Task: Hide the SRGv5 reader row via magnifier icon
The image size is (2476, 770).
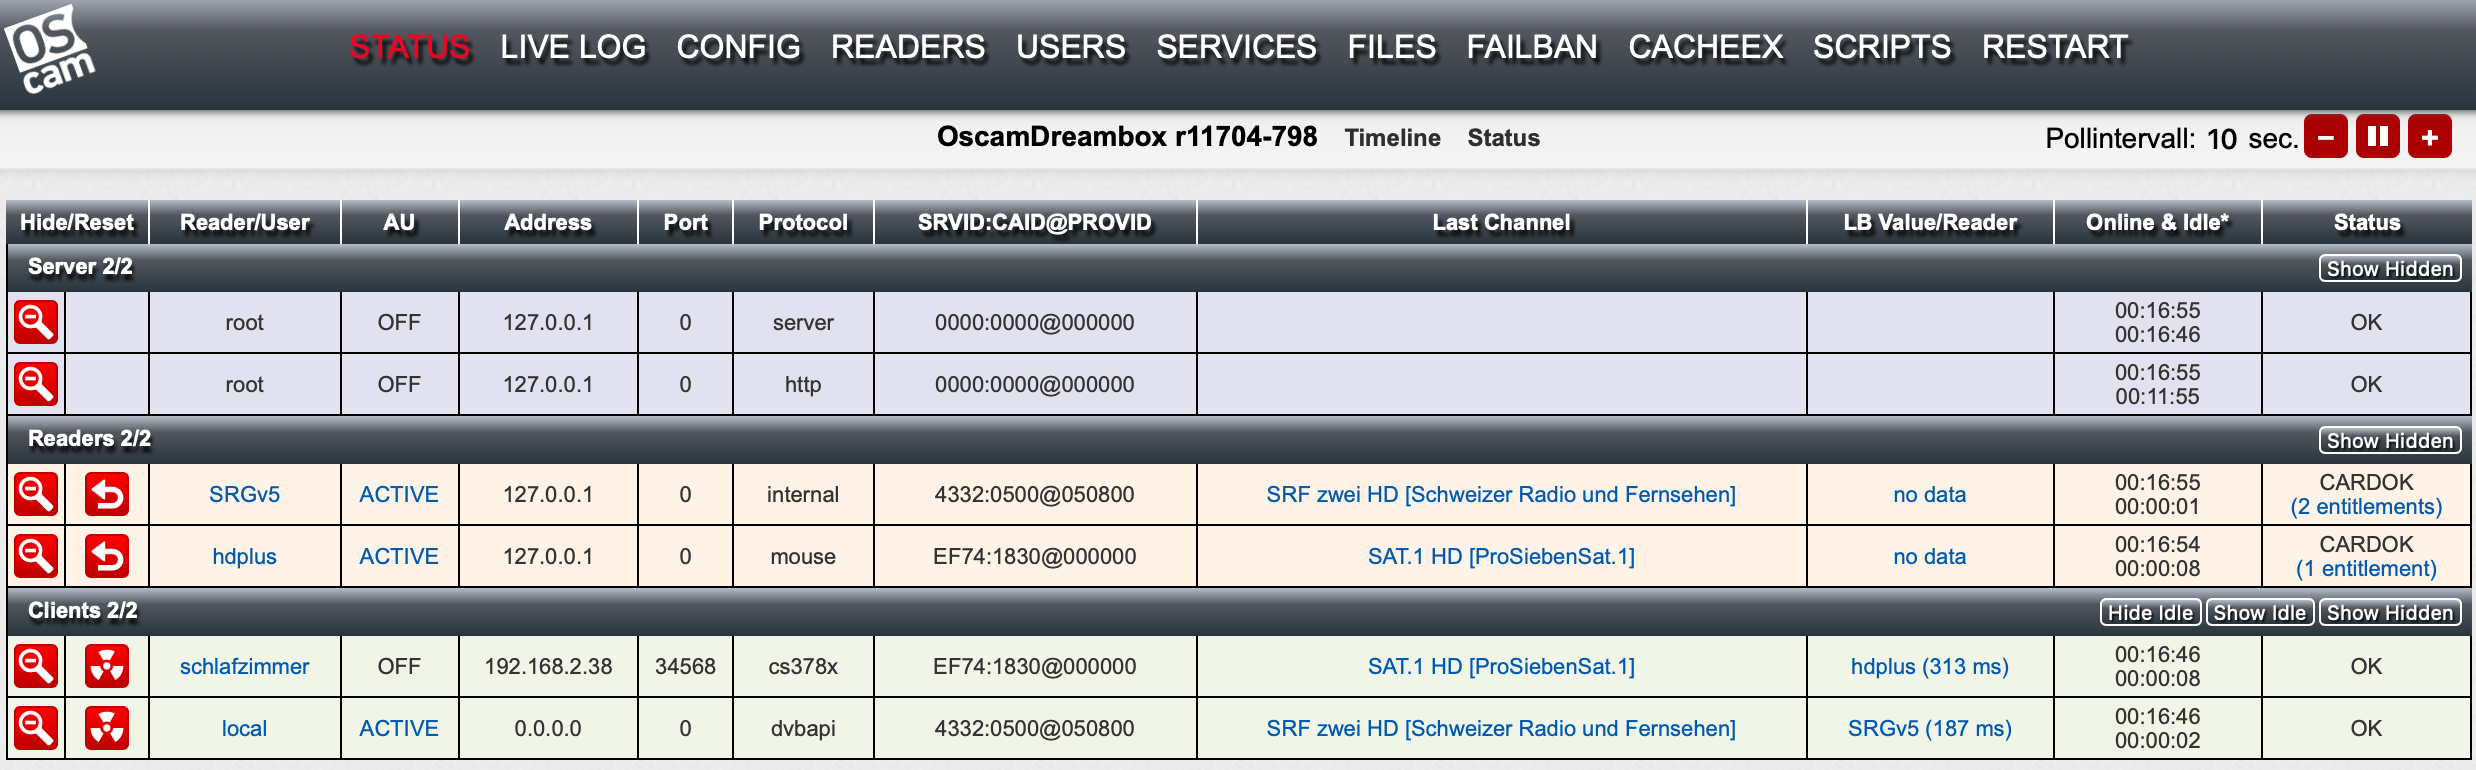Action: [36, 494]
